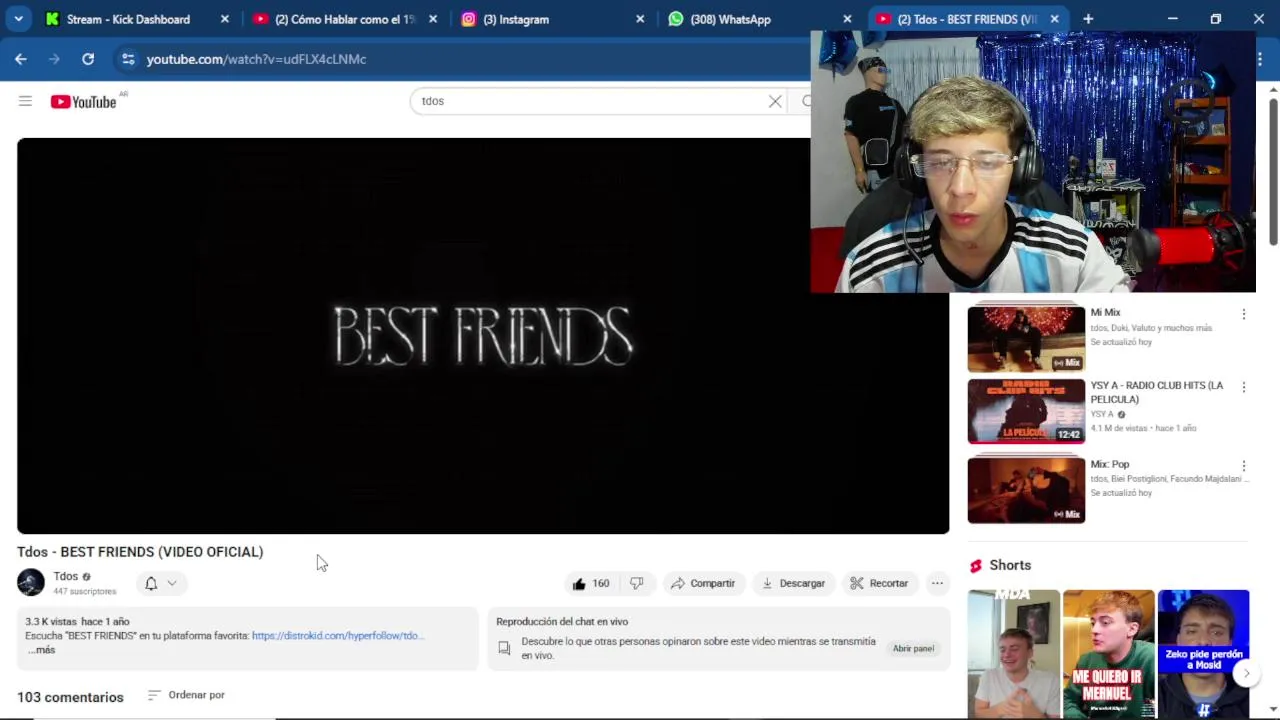This screenshot has width=1280, height=720.
Task: Dislike the video with thumbs down
Action: coord(637,583)
